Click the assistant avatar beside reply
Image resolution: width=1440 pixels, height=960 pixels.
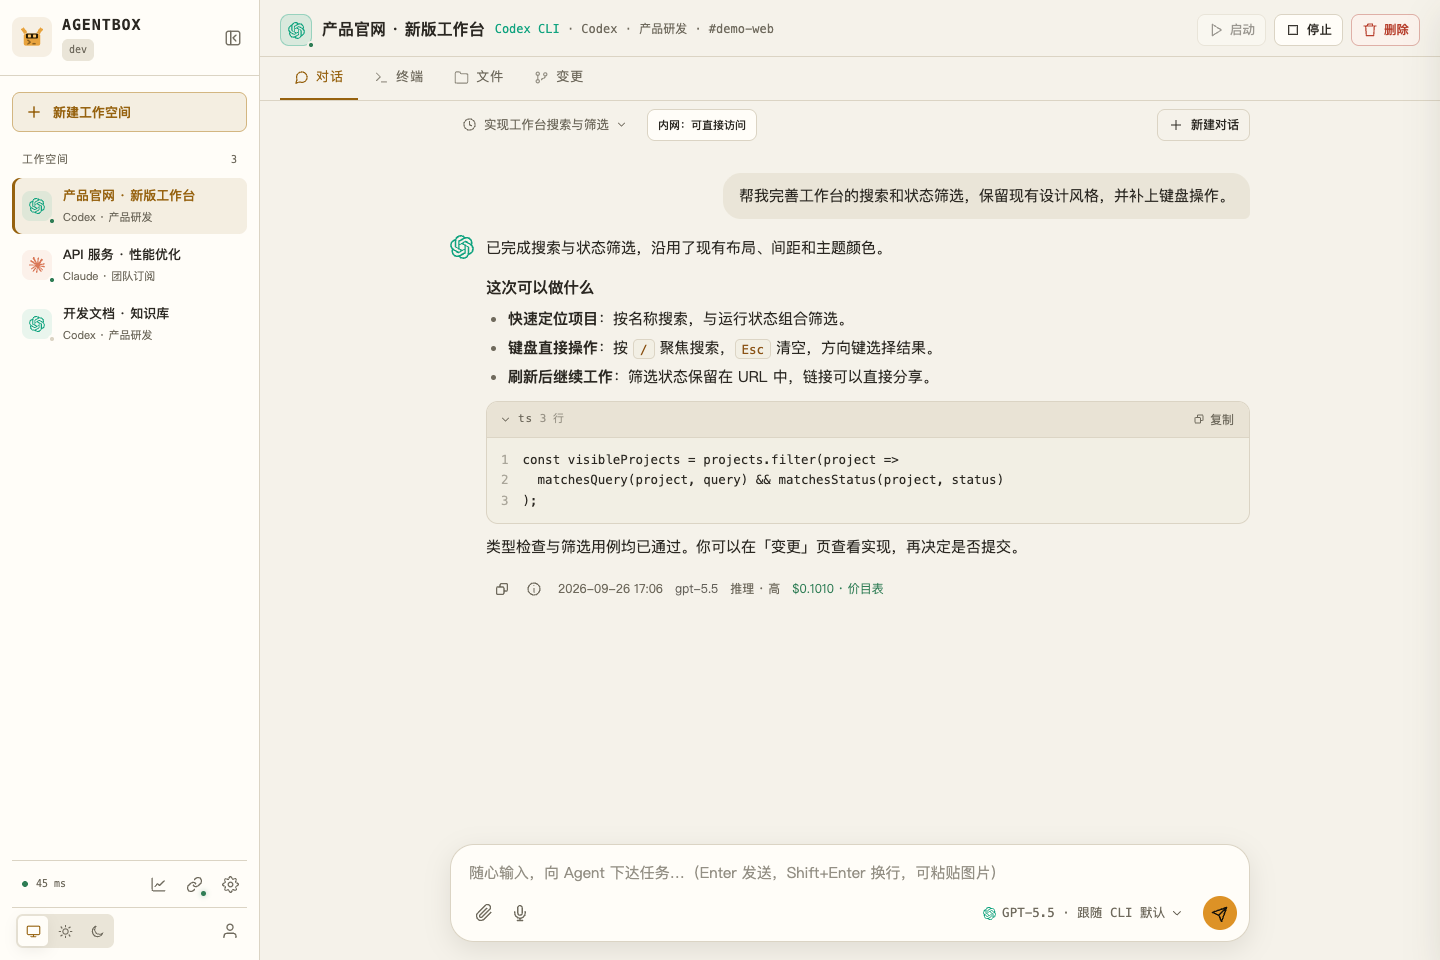coord(462,247)
